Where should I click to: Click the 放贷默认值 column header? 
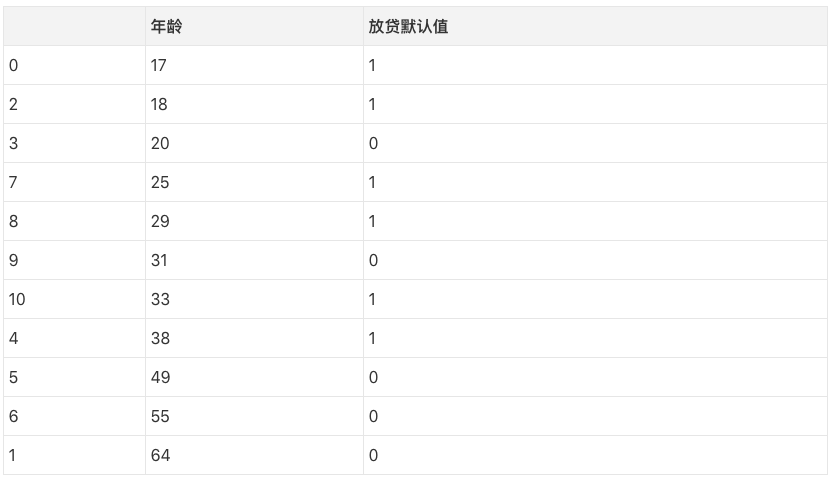point(408,27)
